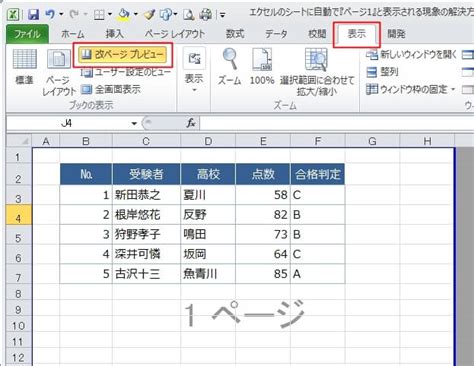Expand the 表示 show options dropdown
Screen dimensions: 474x366
click(194, 71)
